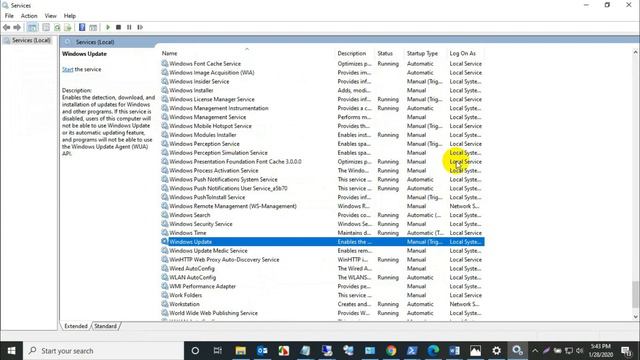Screen dimensions: 640x360
Task: Sort by the Name column header
Action: tap(247, 53)
